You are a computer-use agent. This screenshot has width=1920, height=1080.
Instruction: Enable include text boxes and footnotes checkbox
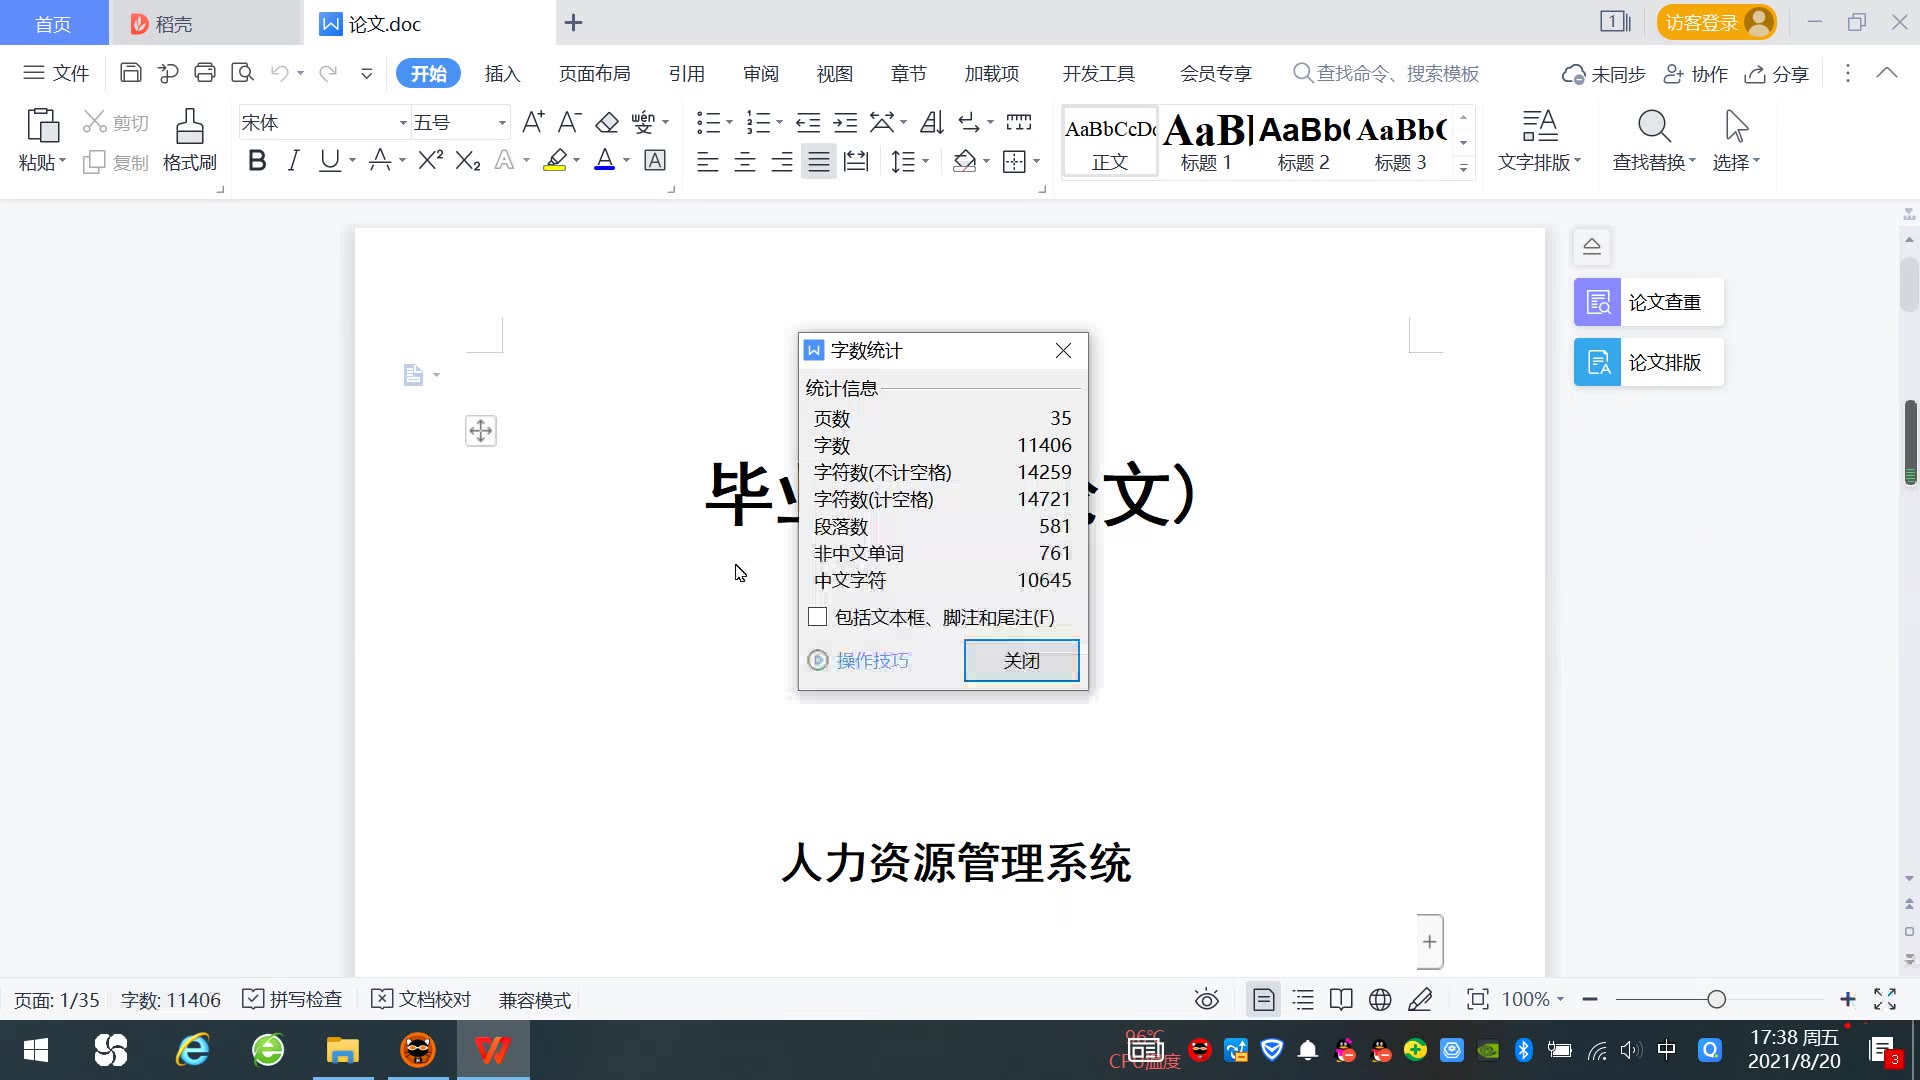(x=818, y=617)
